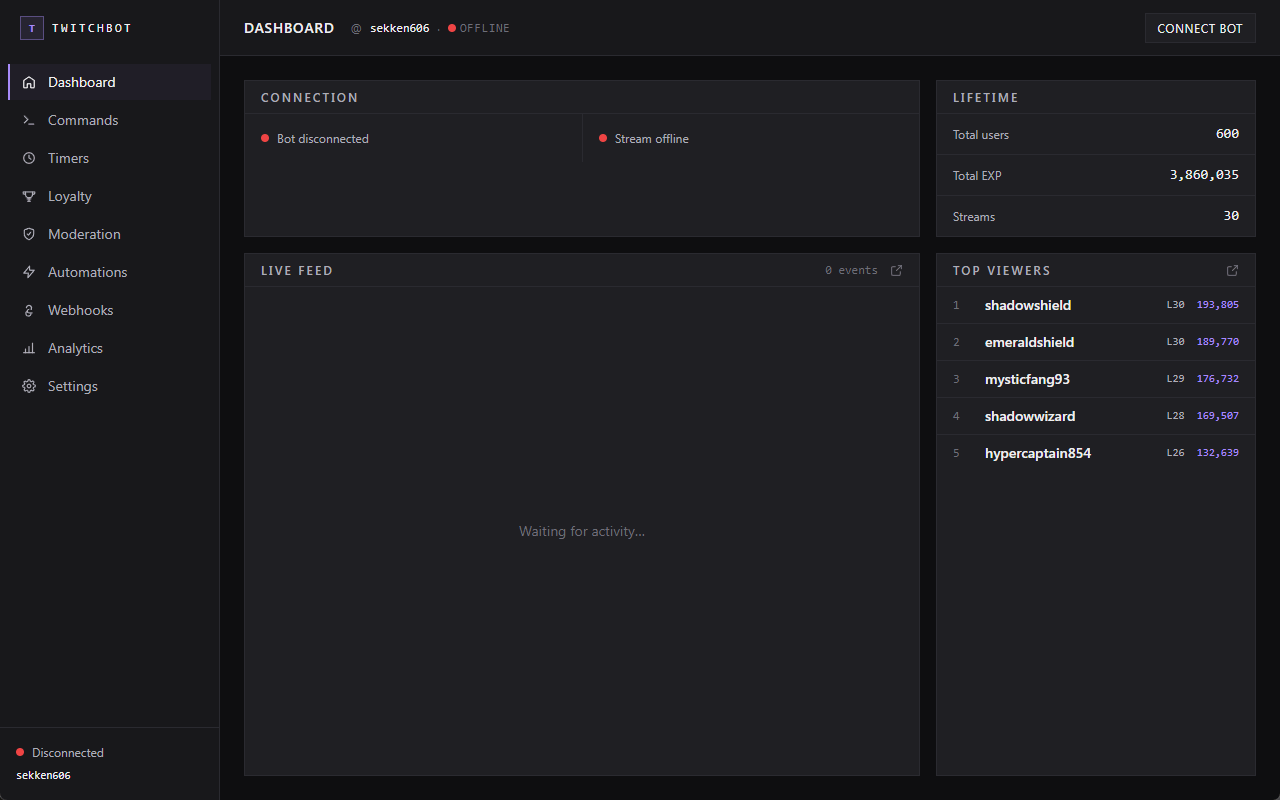This screenshot has width=1280, height=800.
Task: Click the L28 level badge
Action: 1176,416
